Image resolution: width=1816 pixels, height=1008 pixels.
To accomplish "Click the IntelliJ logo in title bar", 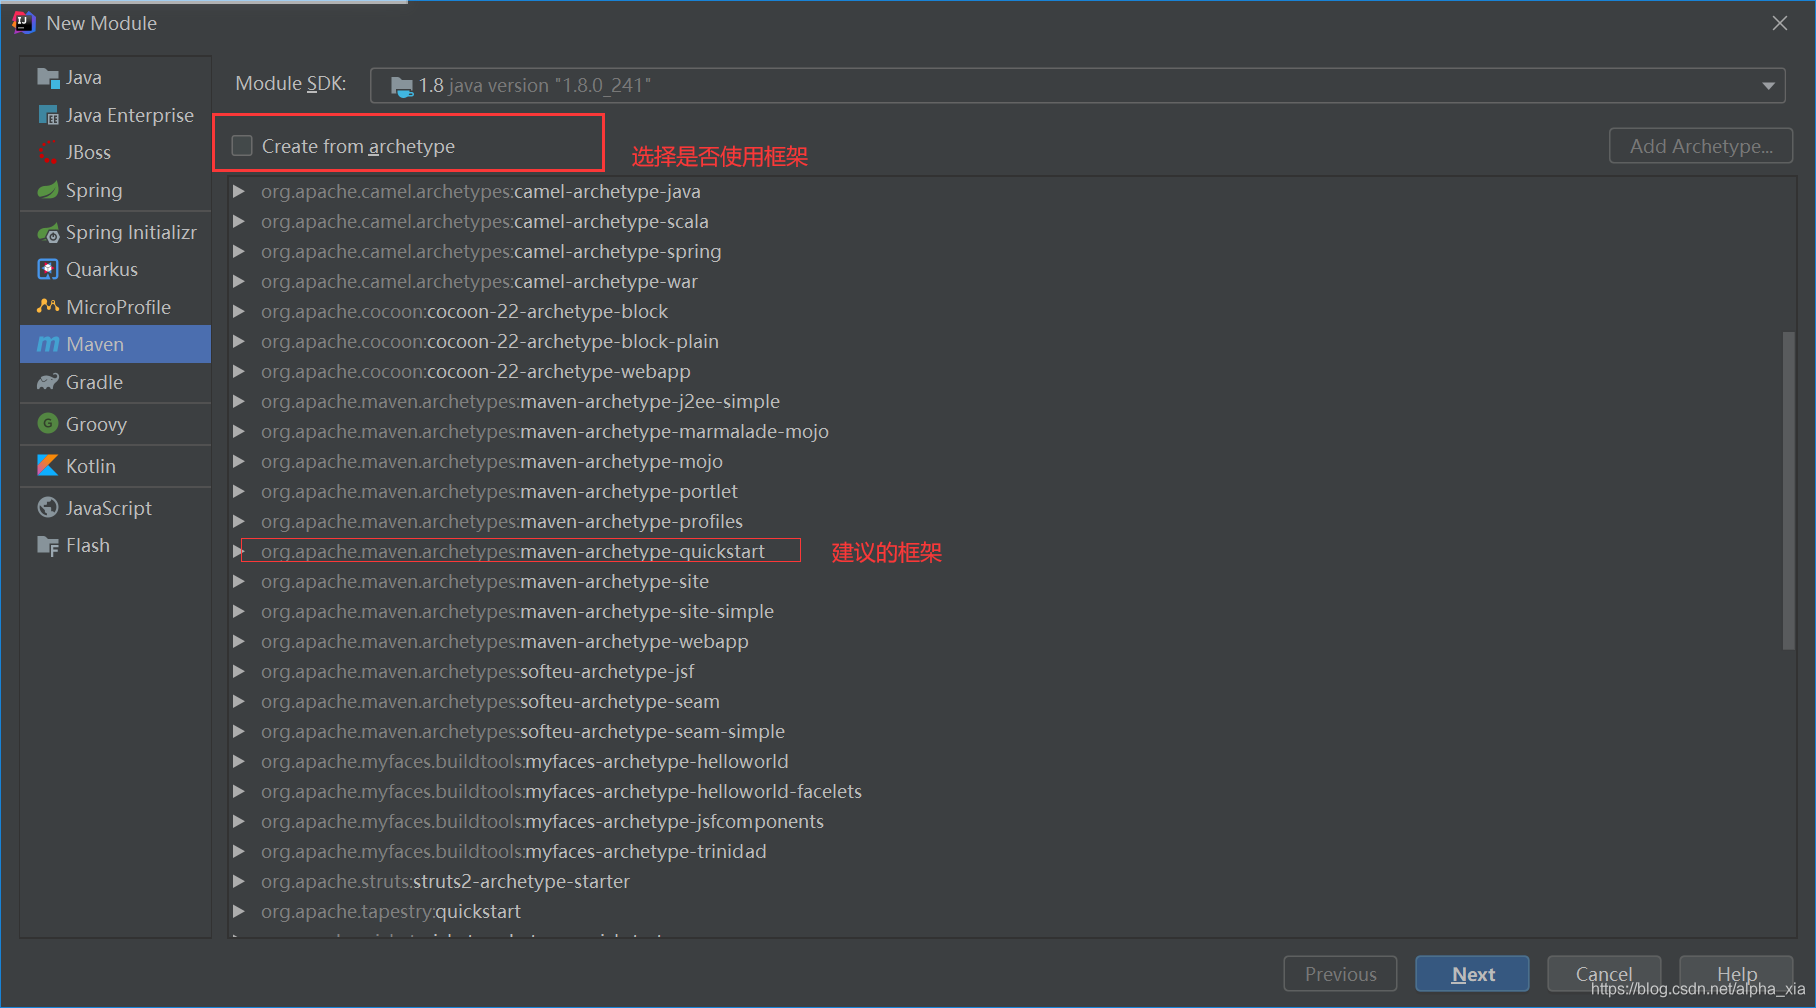I will point(23,22).
